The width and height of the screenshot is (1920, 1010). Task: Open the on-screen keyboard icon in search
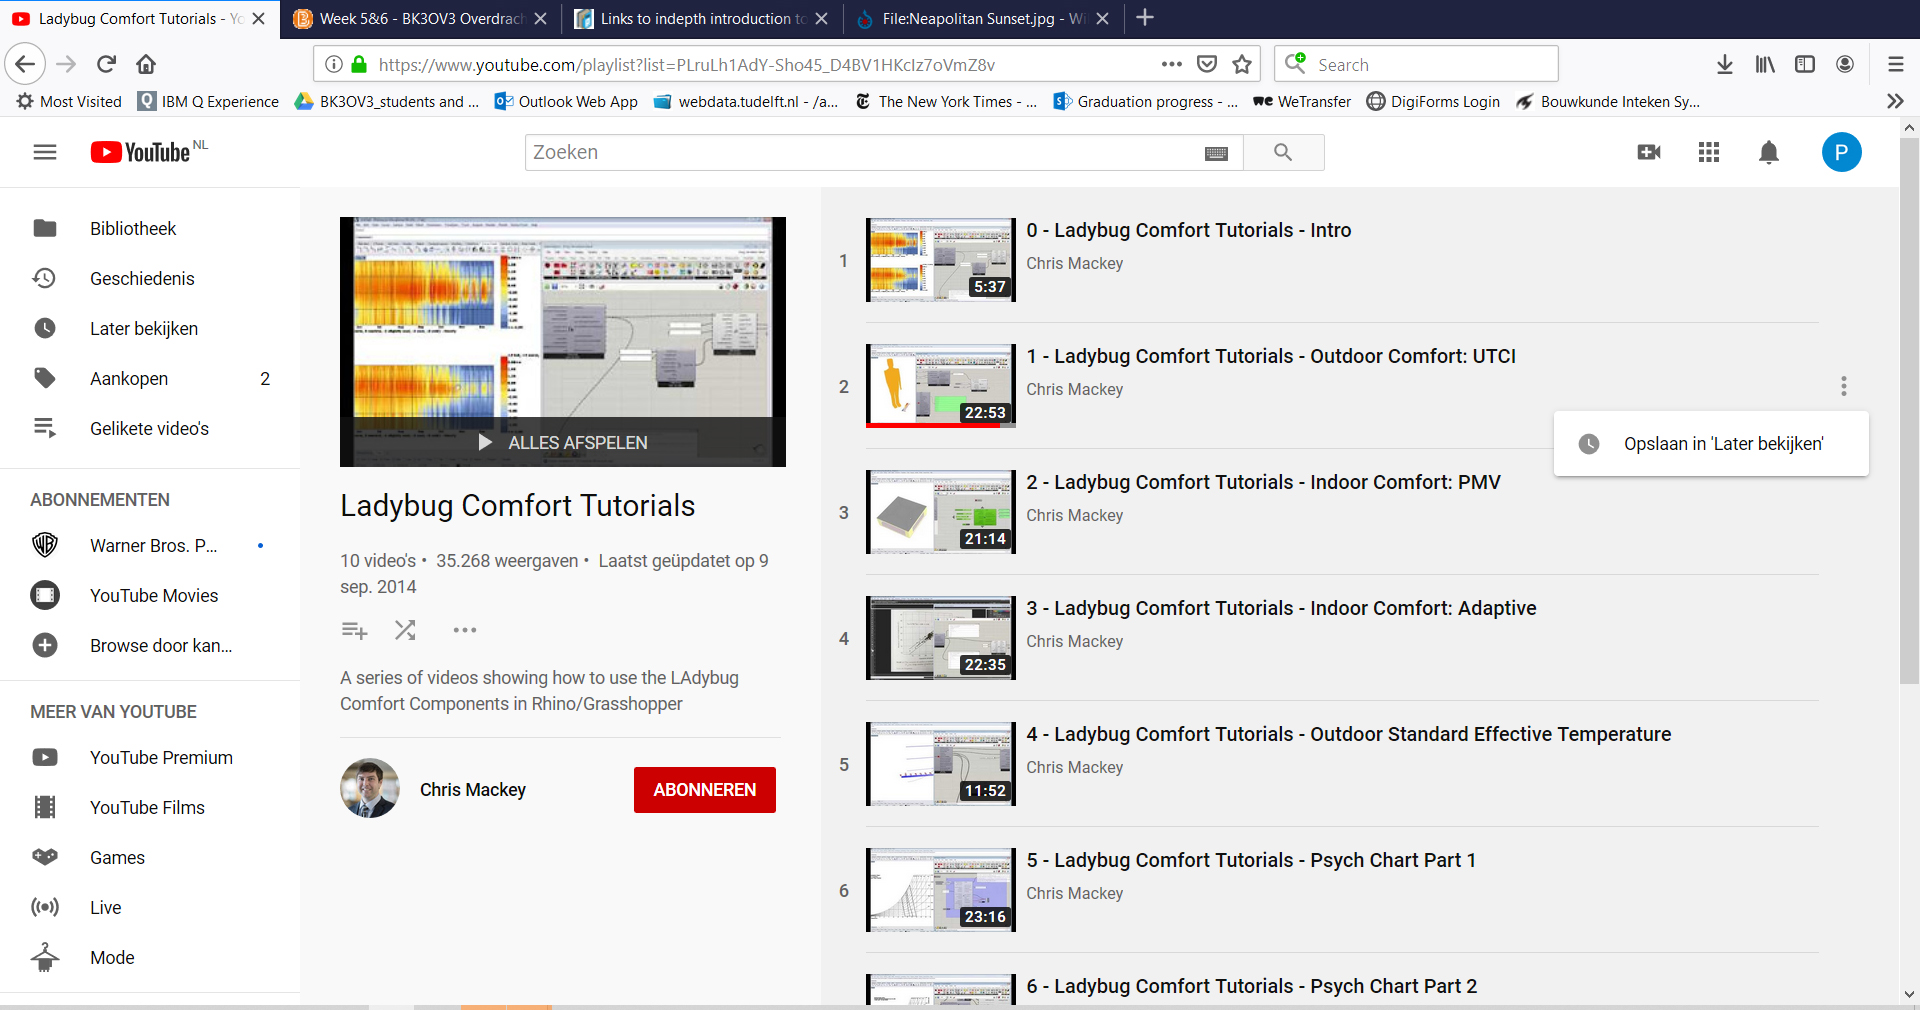point(1216,153)
